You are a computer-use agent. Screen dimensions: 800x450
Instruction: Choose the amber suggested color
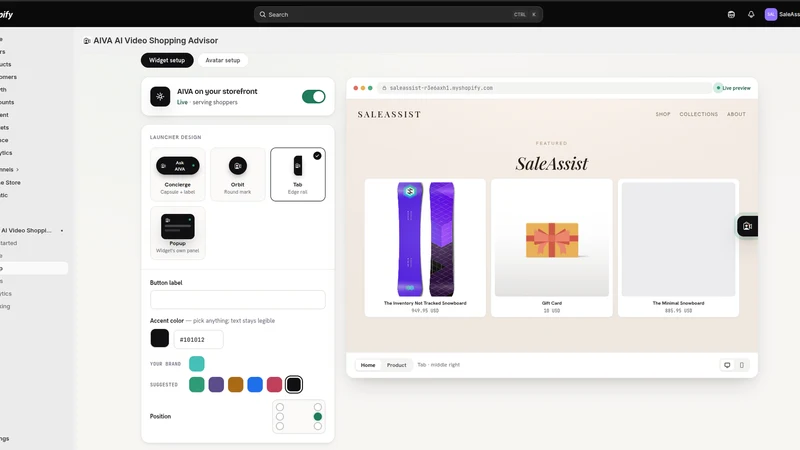pyautogui.click(x=235, y=384)
